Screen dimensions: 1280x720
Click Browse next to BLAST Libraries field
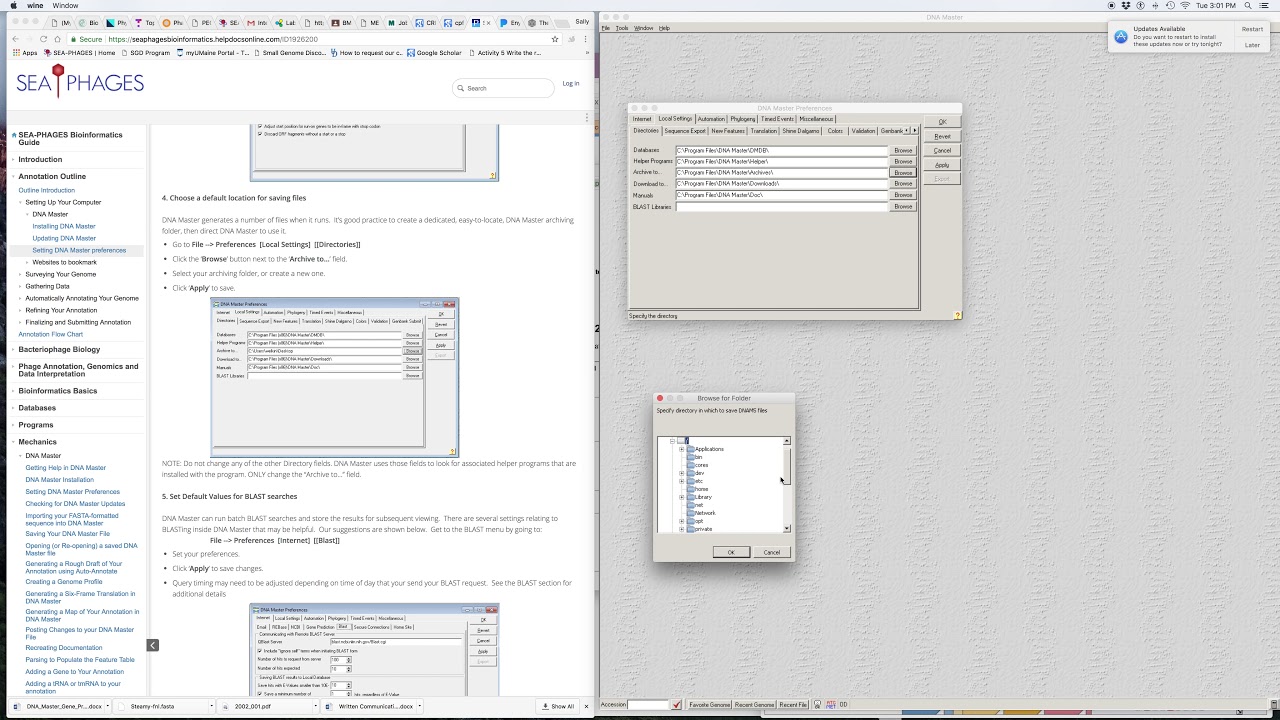[x=903, y=206]
